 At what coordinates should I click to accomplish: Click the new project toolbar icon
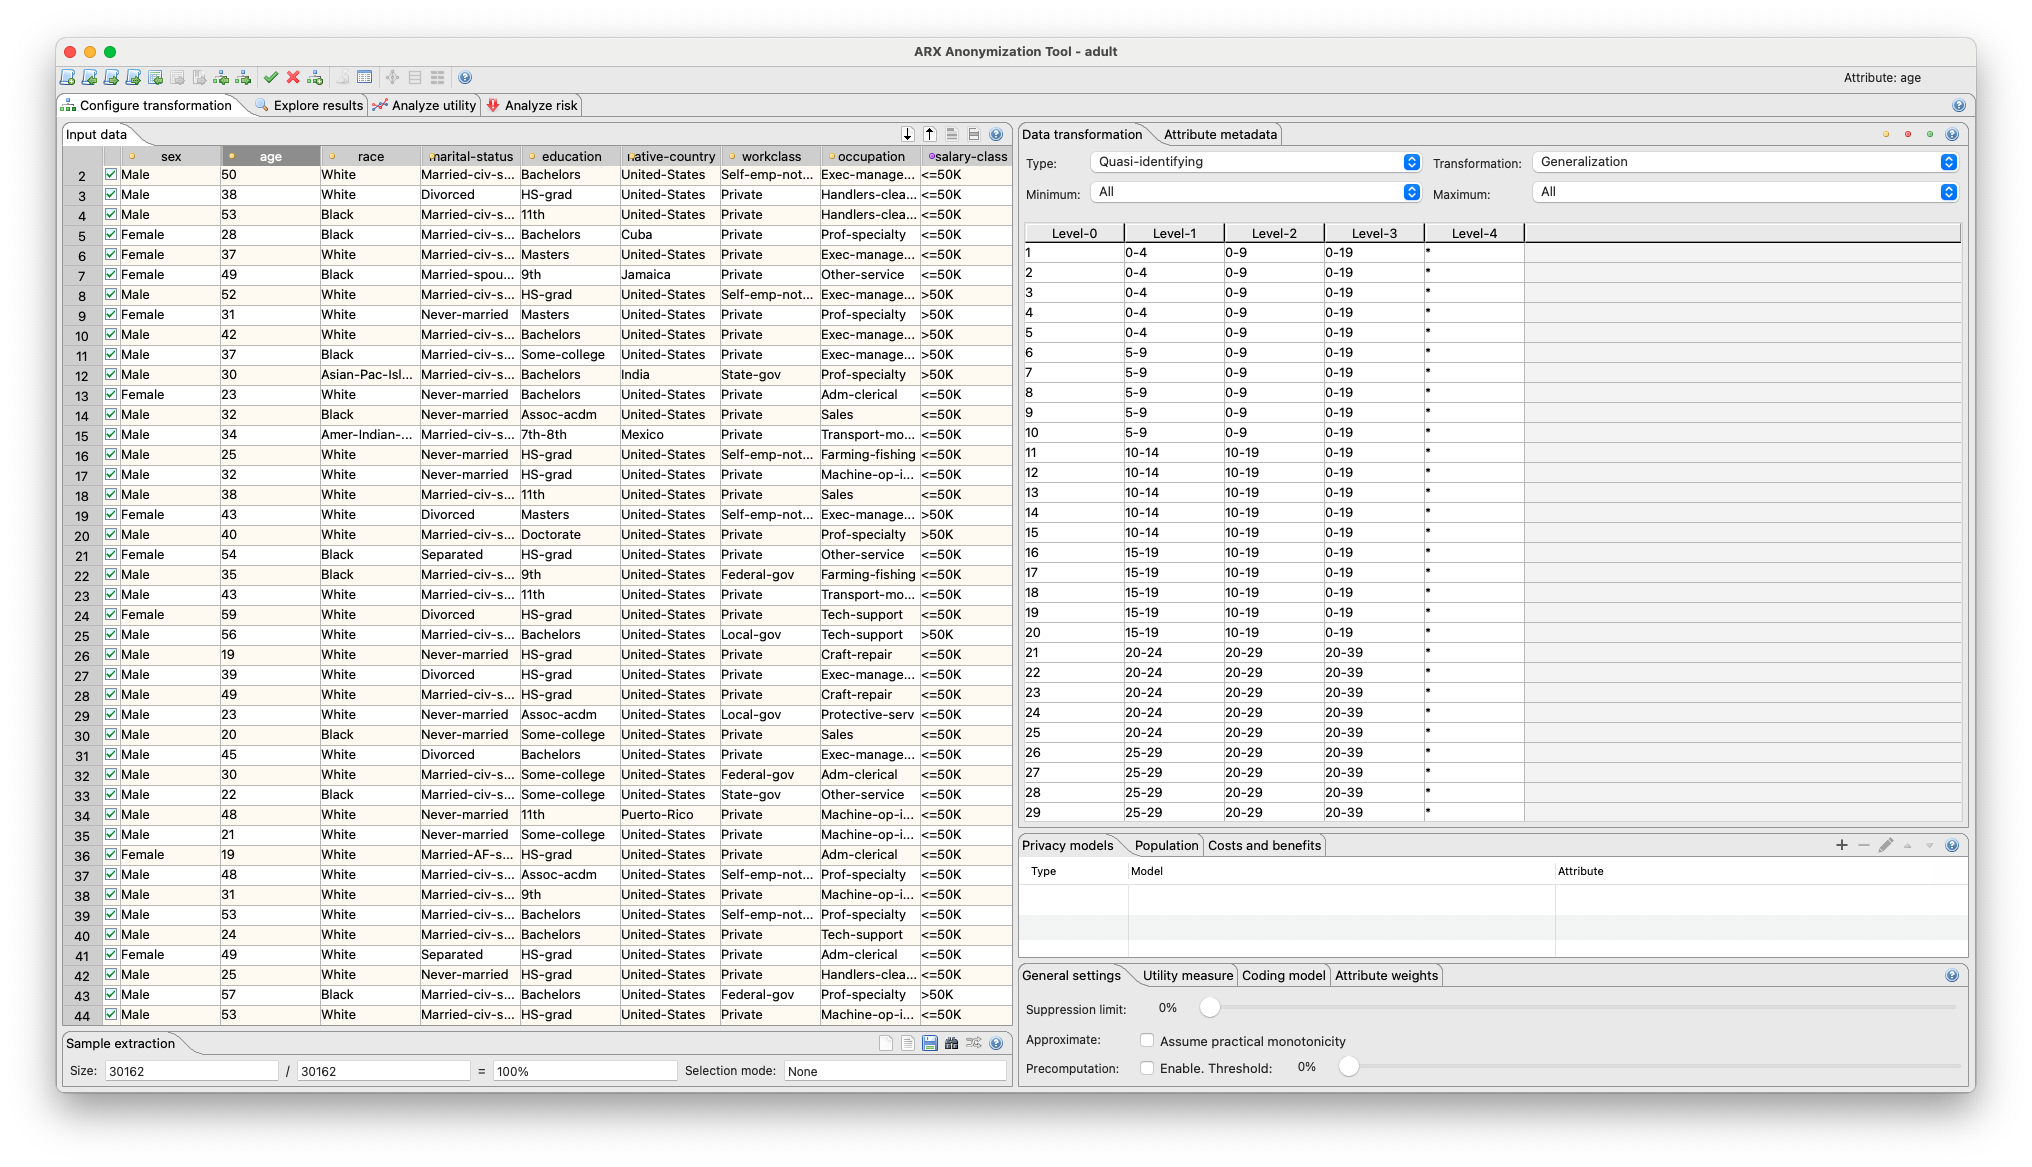67,78
